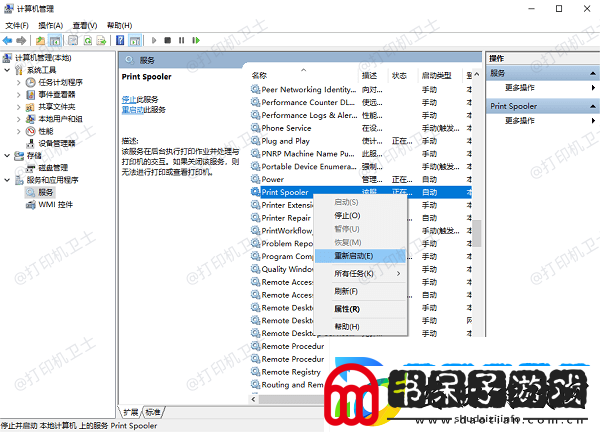Expand the Task Scheduler (任务计划程序) node
The image size is (600, 432).
[18, 82]
